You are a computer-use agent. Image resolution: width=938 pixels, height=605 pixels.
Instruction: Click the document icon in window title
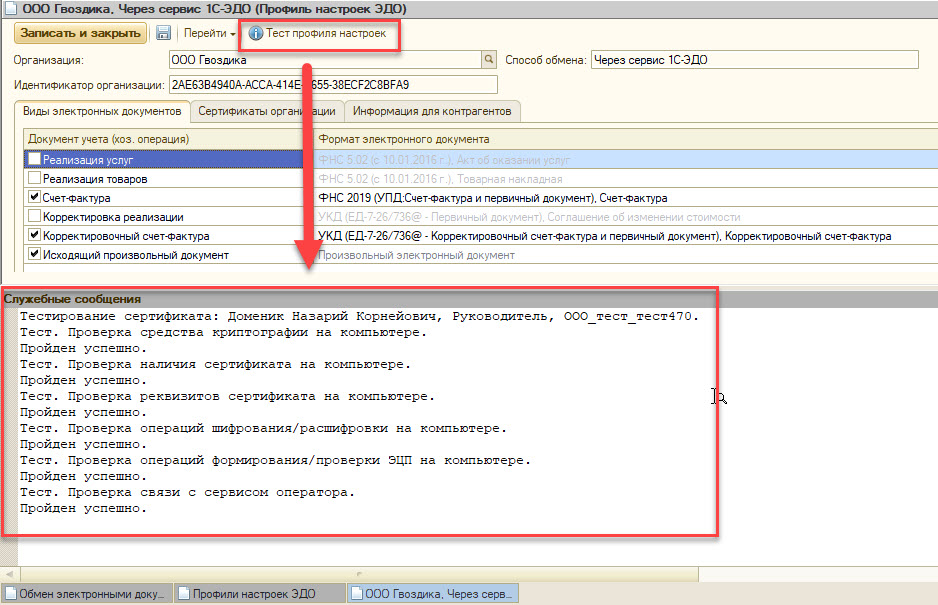(x=10, y=9)
